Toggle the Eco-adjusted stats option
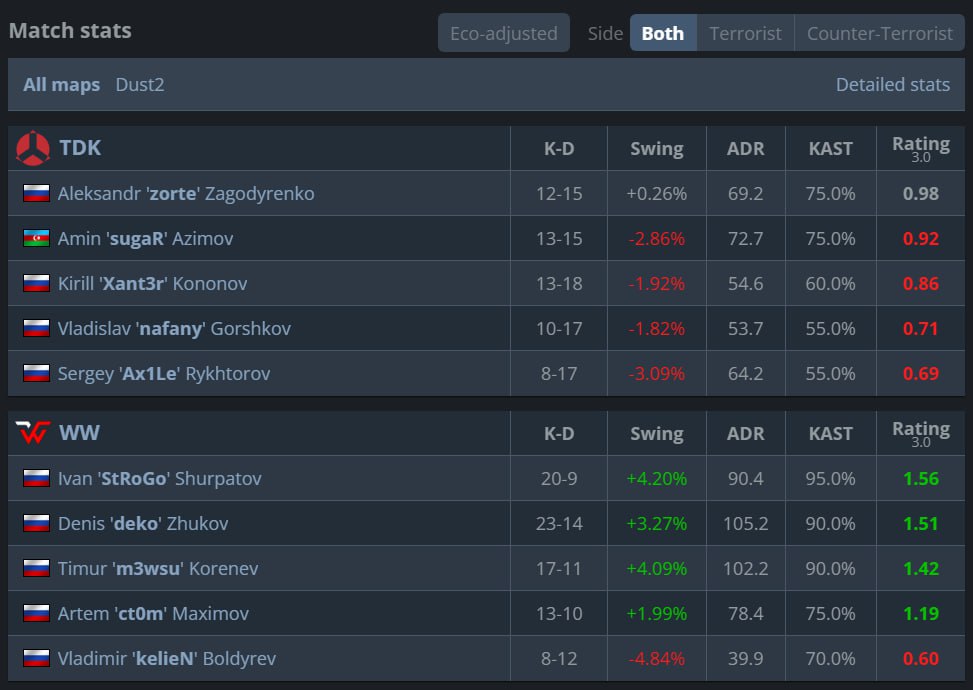Image resolution: width=973 pixels, height=690 pixels. tap(503, 33)
